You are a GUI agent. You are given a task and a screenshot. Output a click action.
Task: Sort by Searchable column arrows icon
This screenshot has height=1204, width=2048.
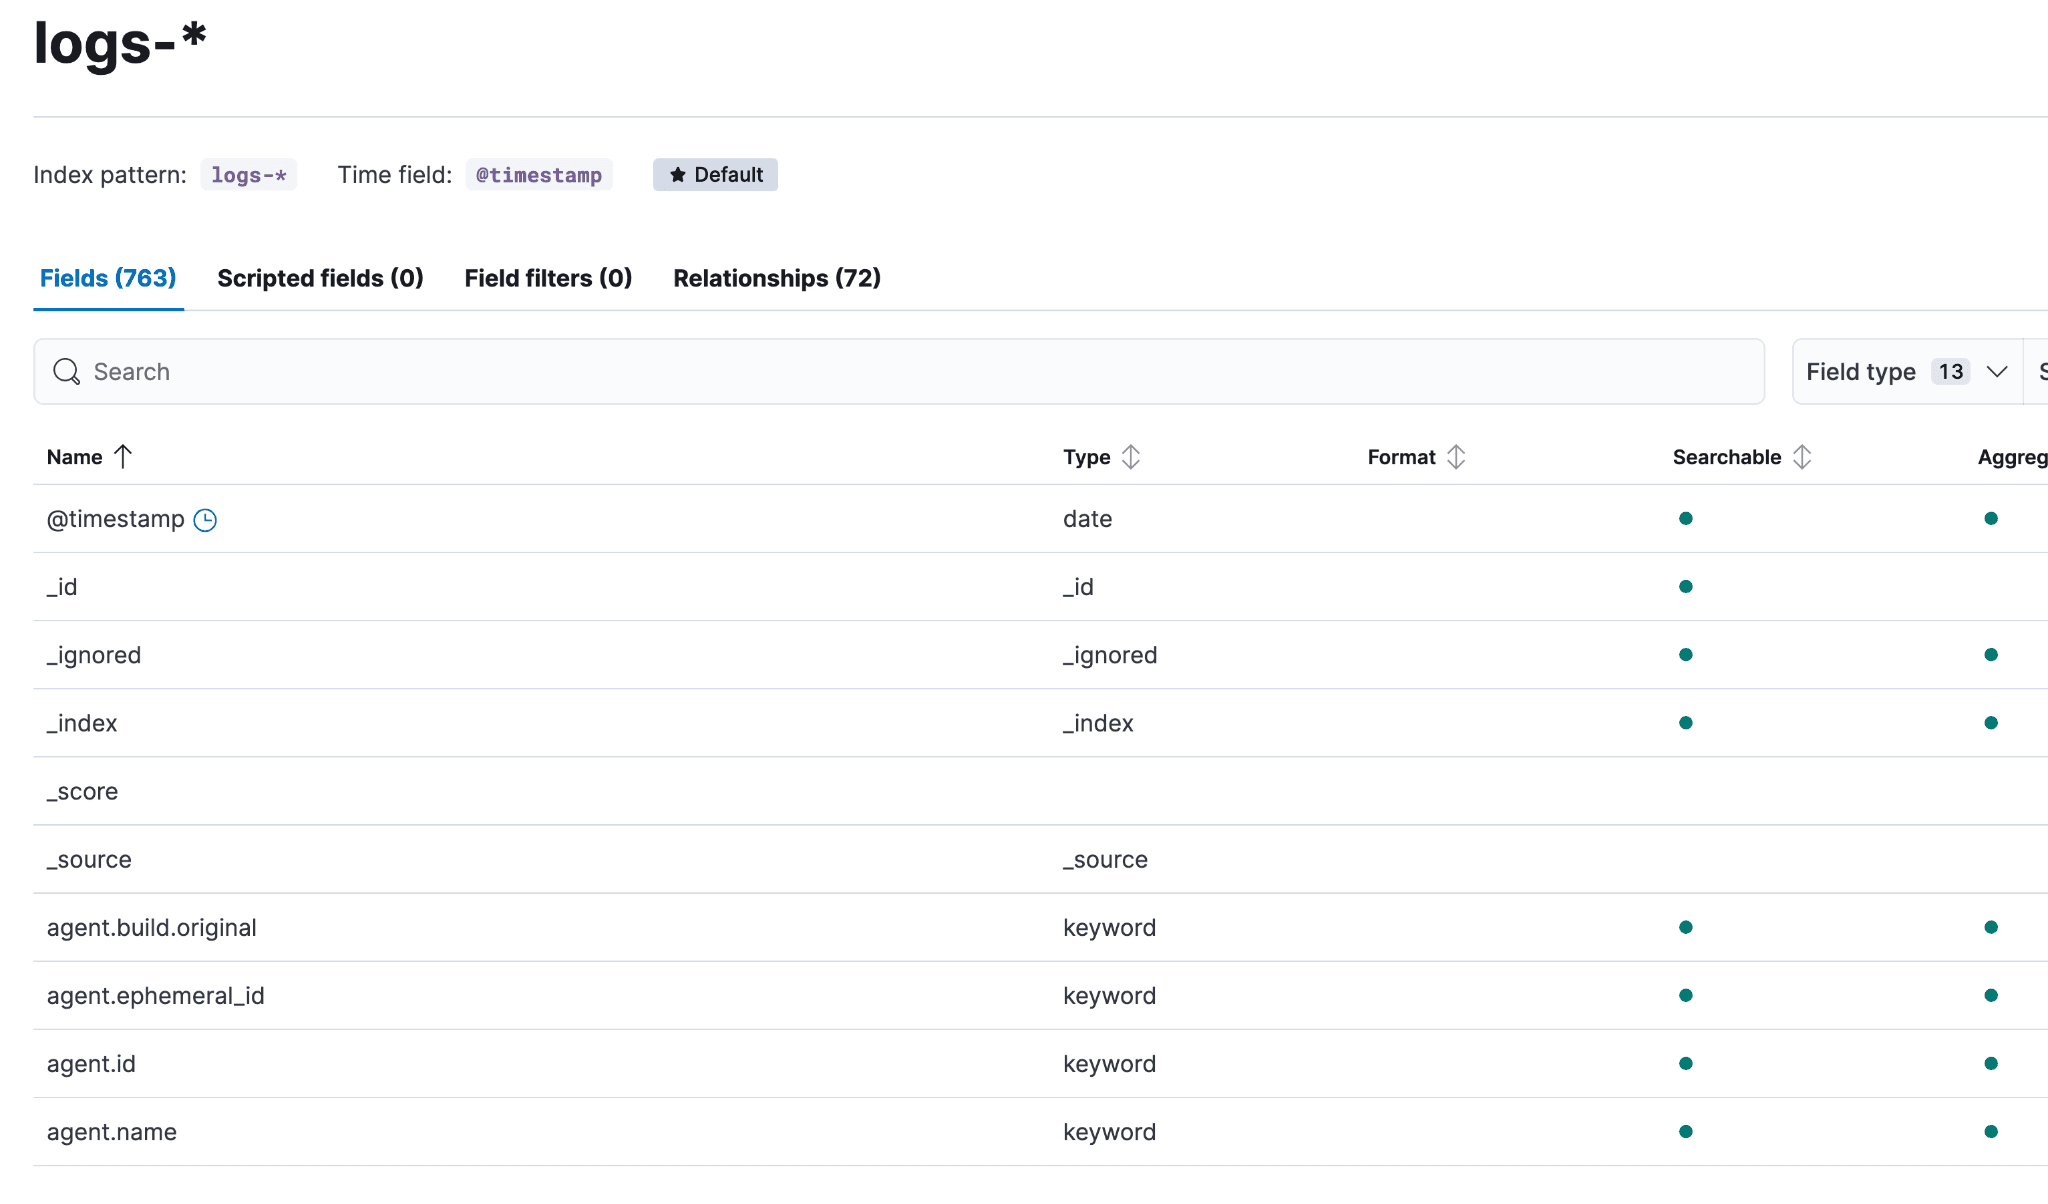tap(1802, 457)
